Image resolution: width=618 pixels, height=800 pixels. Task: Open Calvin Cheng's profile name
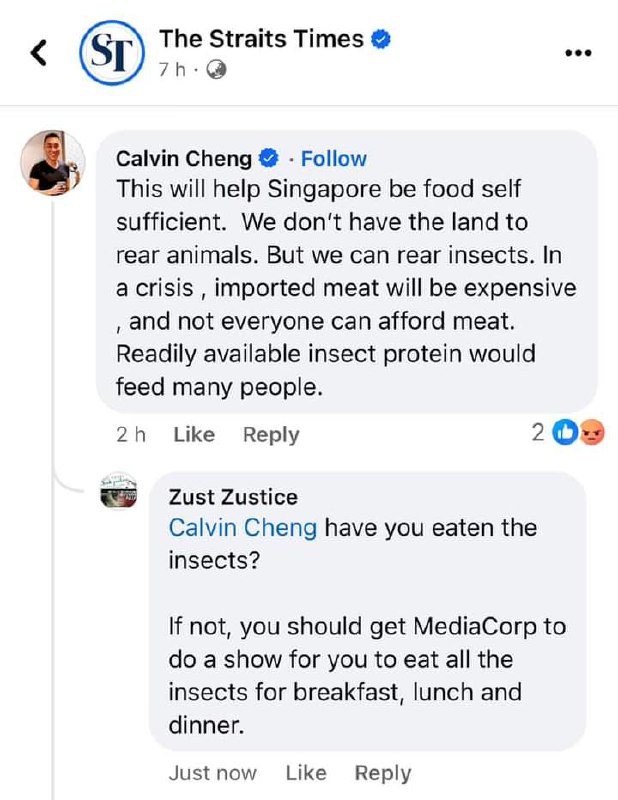(185, 158)
